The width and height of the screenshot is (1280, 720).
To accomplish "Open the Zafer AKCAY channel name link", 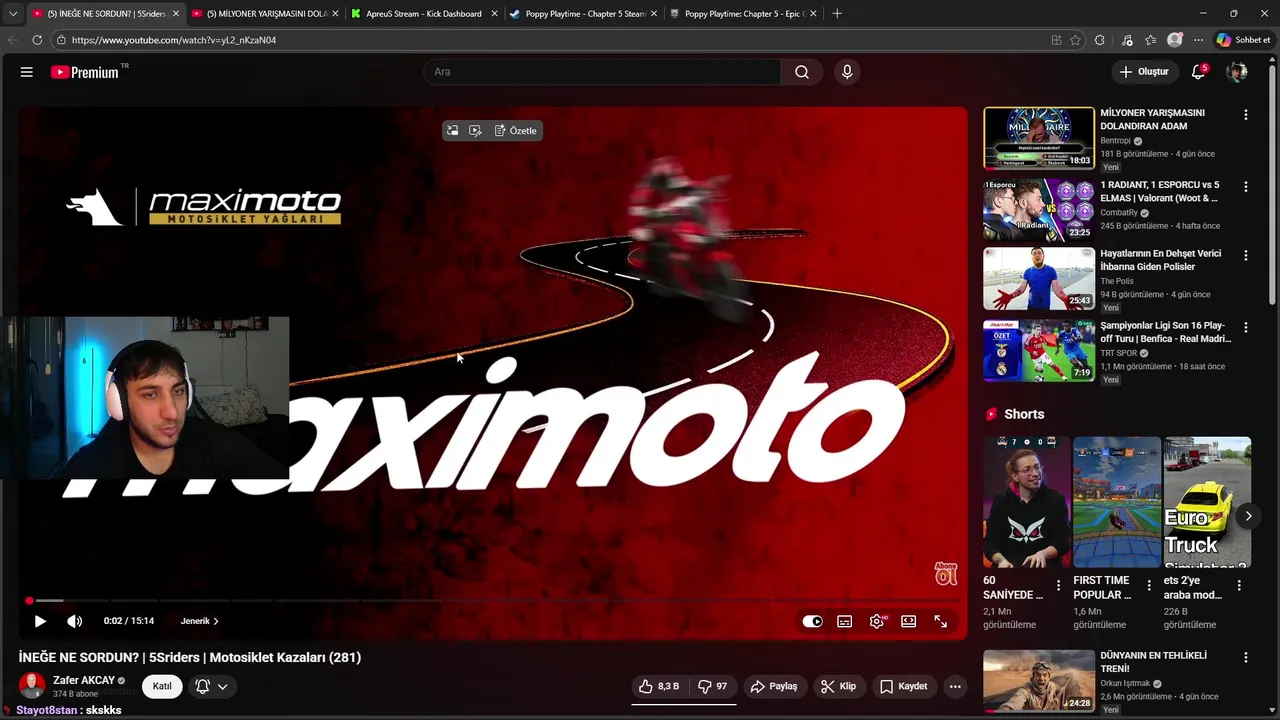I will click(84, 680).
